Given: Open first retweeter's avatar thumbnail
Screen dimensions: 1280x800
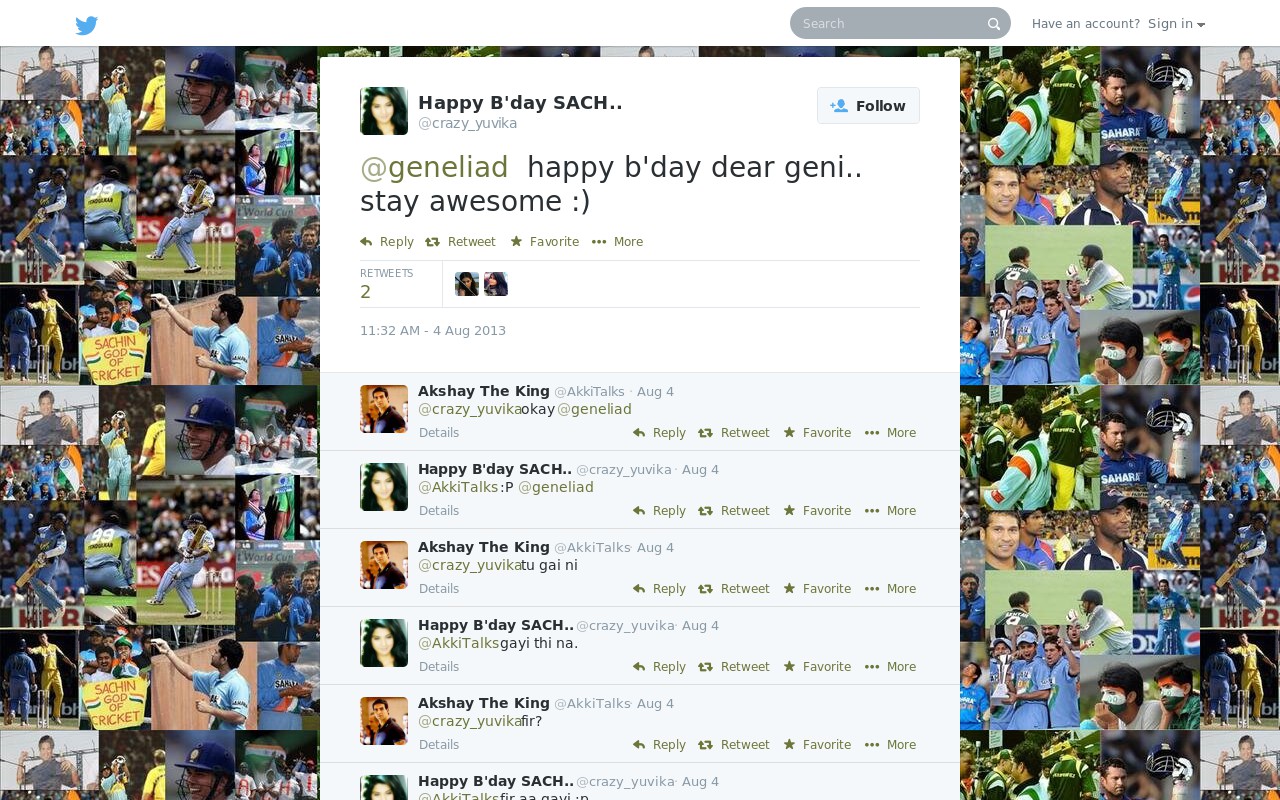Looking at the screenshot, I should [x=467, y=284].
